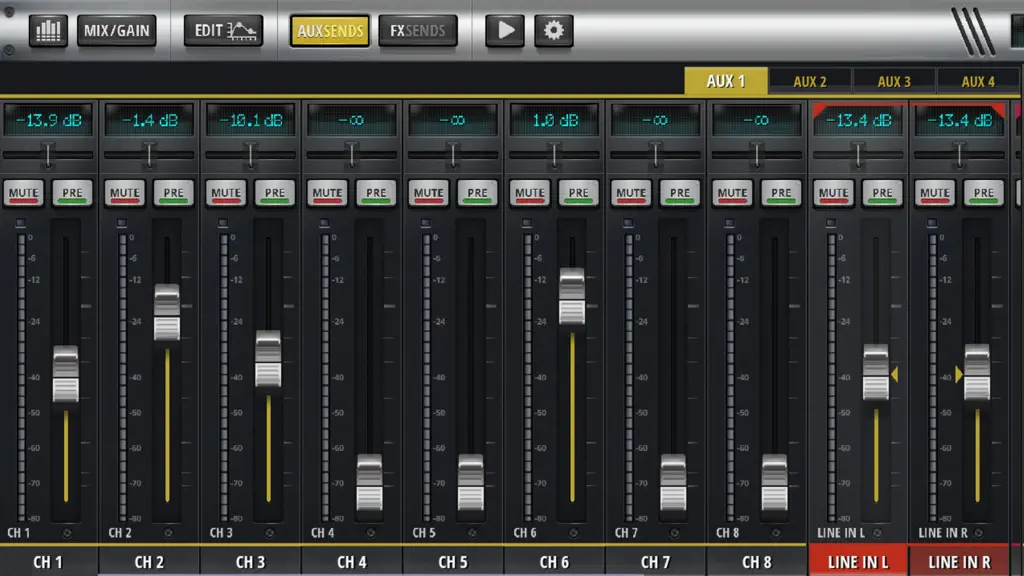Mute the LINE IN R channel
This screenshot has height=576, width=1024.
[x=935, y=193]
